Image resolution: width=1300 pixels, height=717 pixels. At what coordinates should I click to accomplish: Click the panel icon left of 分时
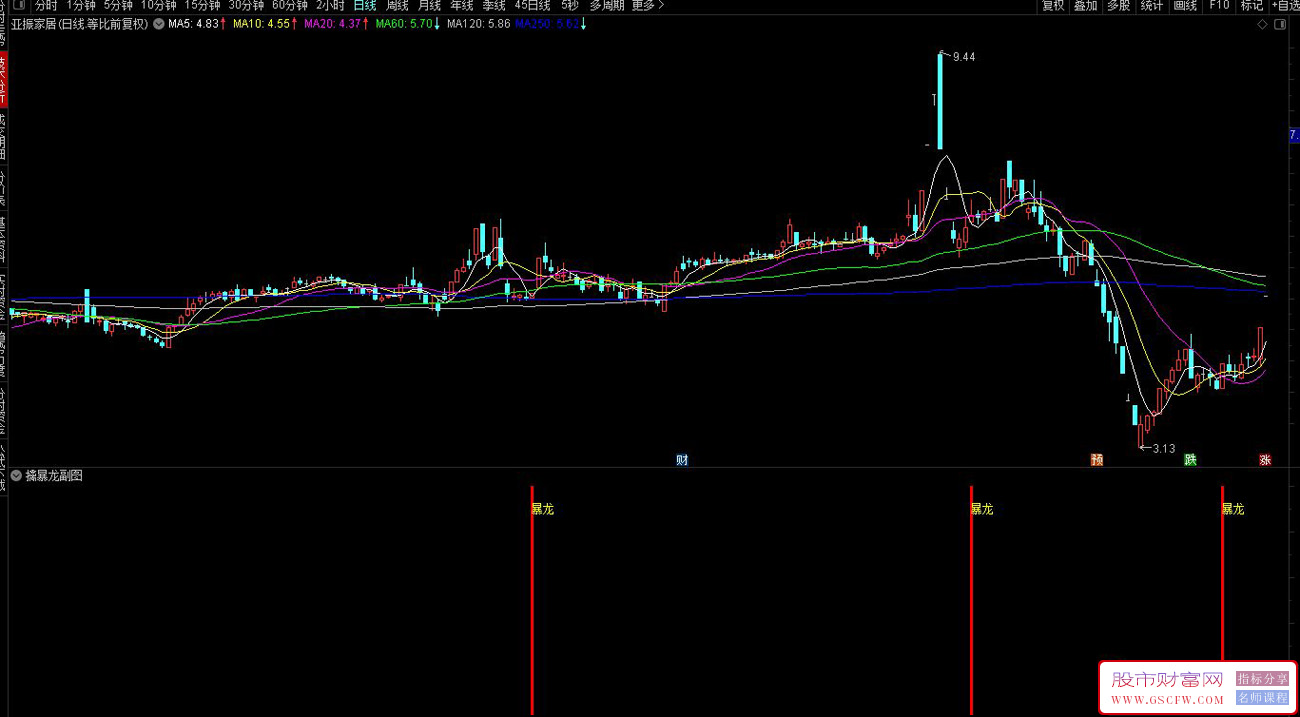(x=19, y=5)
